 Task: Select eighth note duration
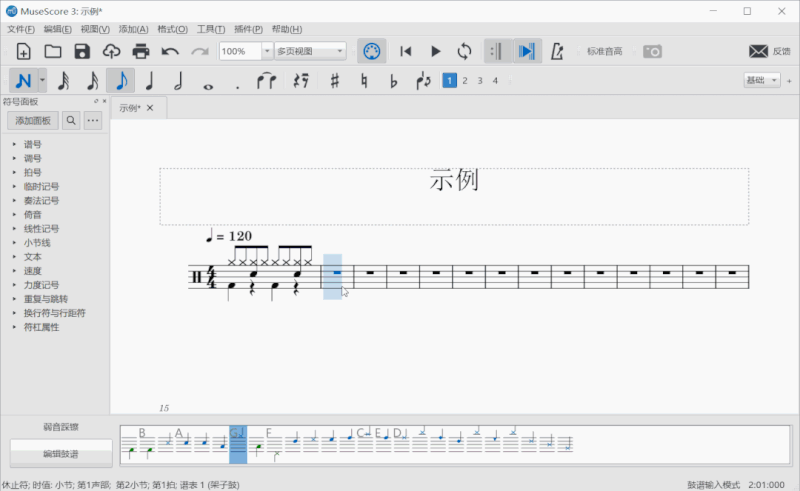pyautogui.click(x=121, y=81)
